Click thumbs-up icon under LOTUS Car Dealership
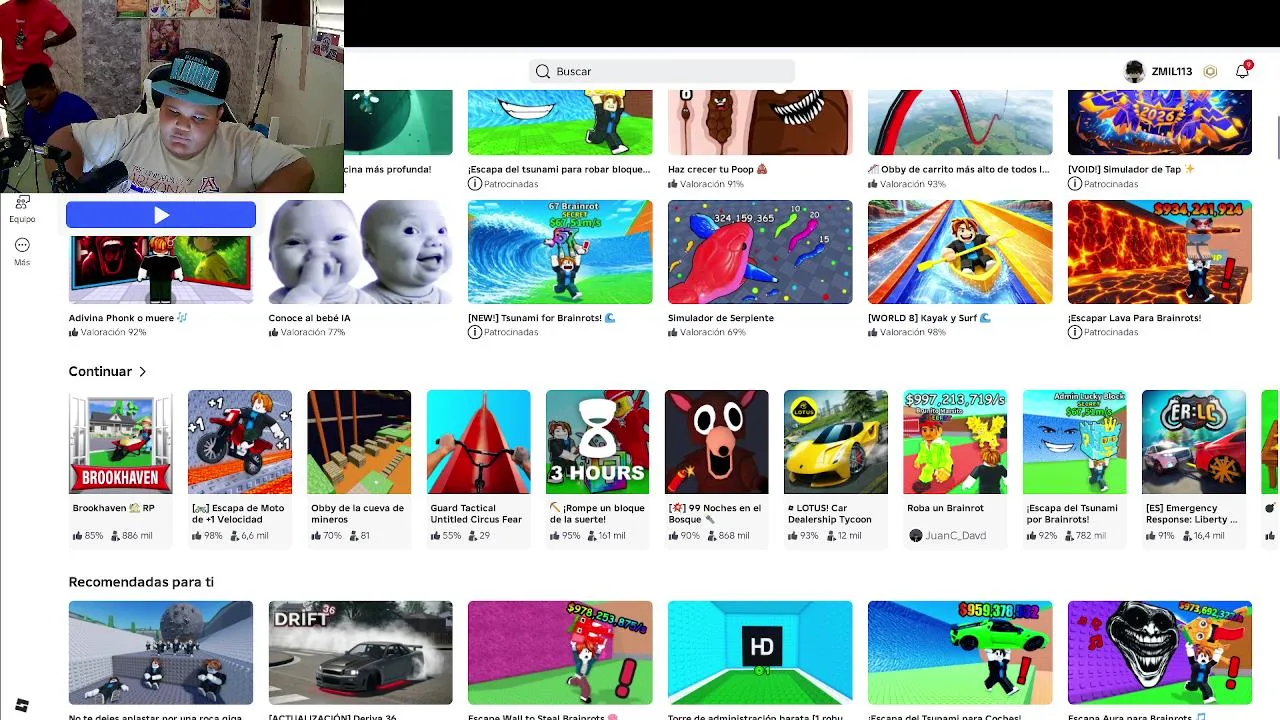1280x720 pixels. point(793,536)
